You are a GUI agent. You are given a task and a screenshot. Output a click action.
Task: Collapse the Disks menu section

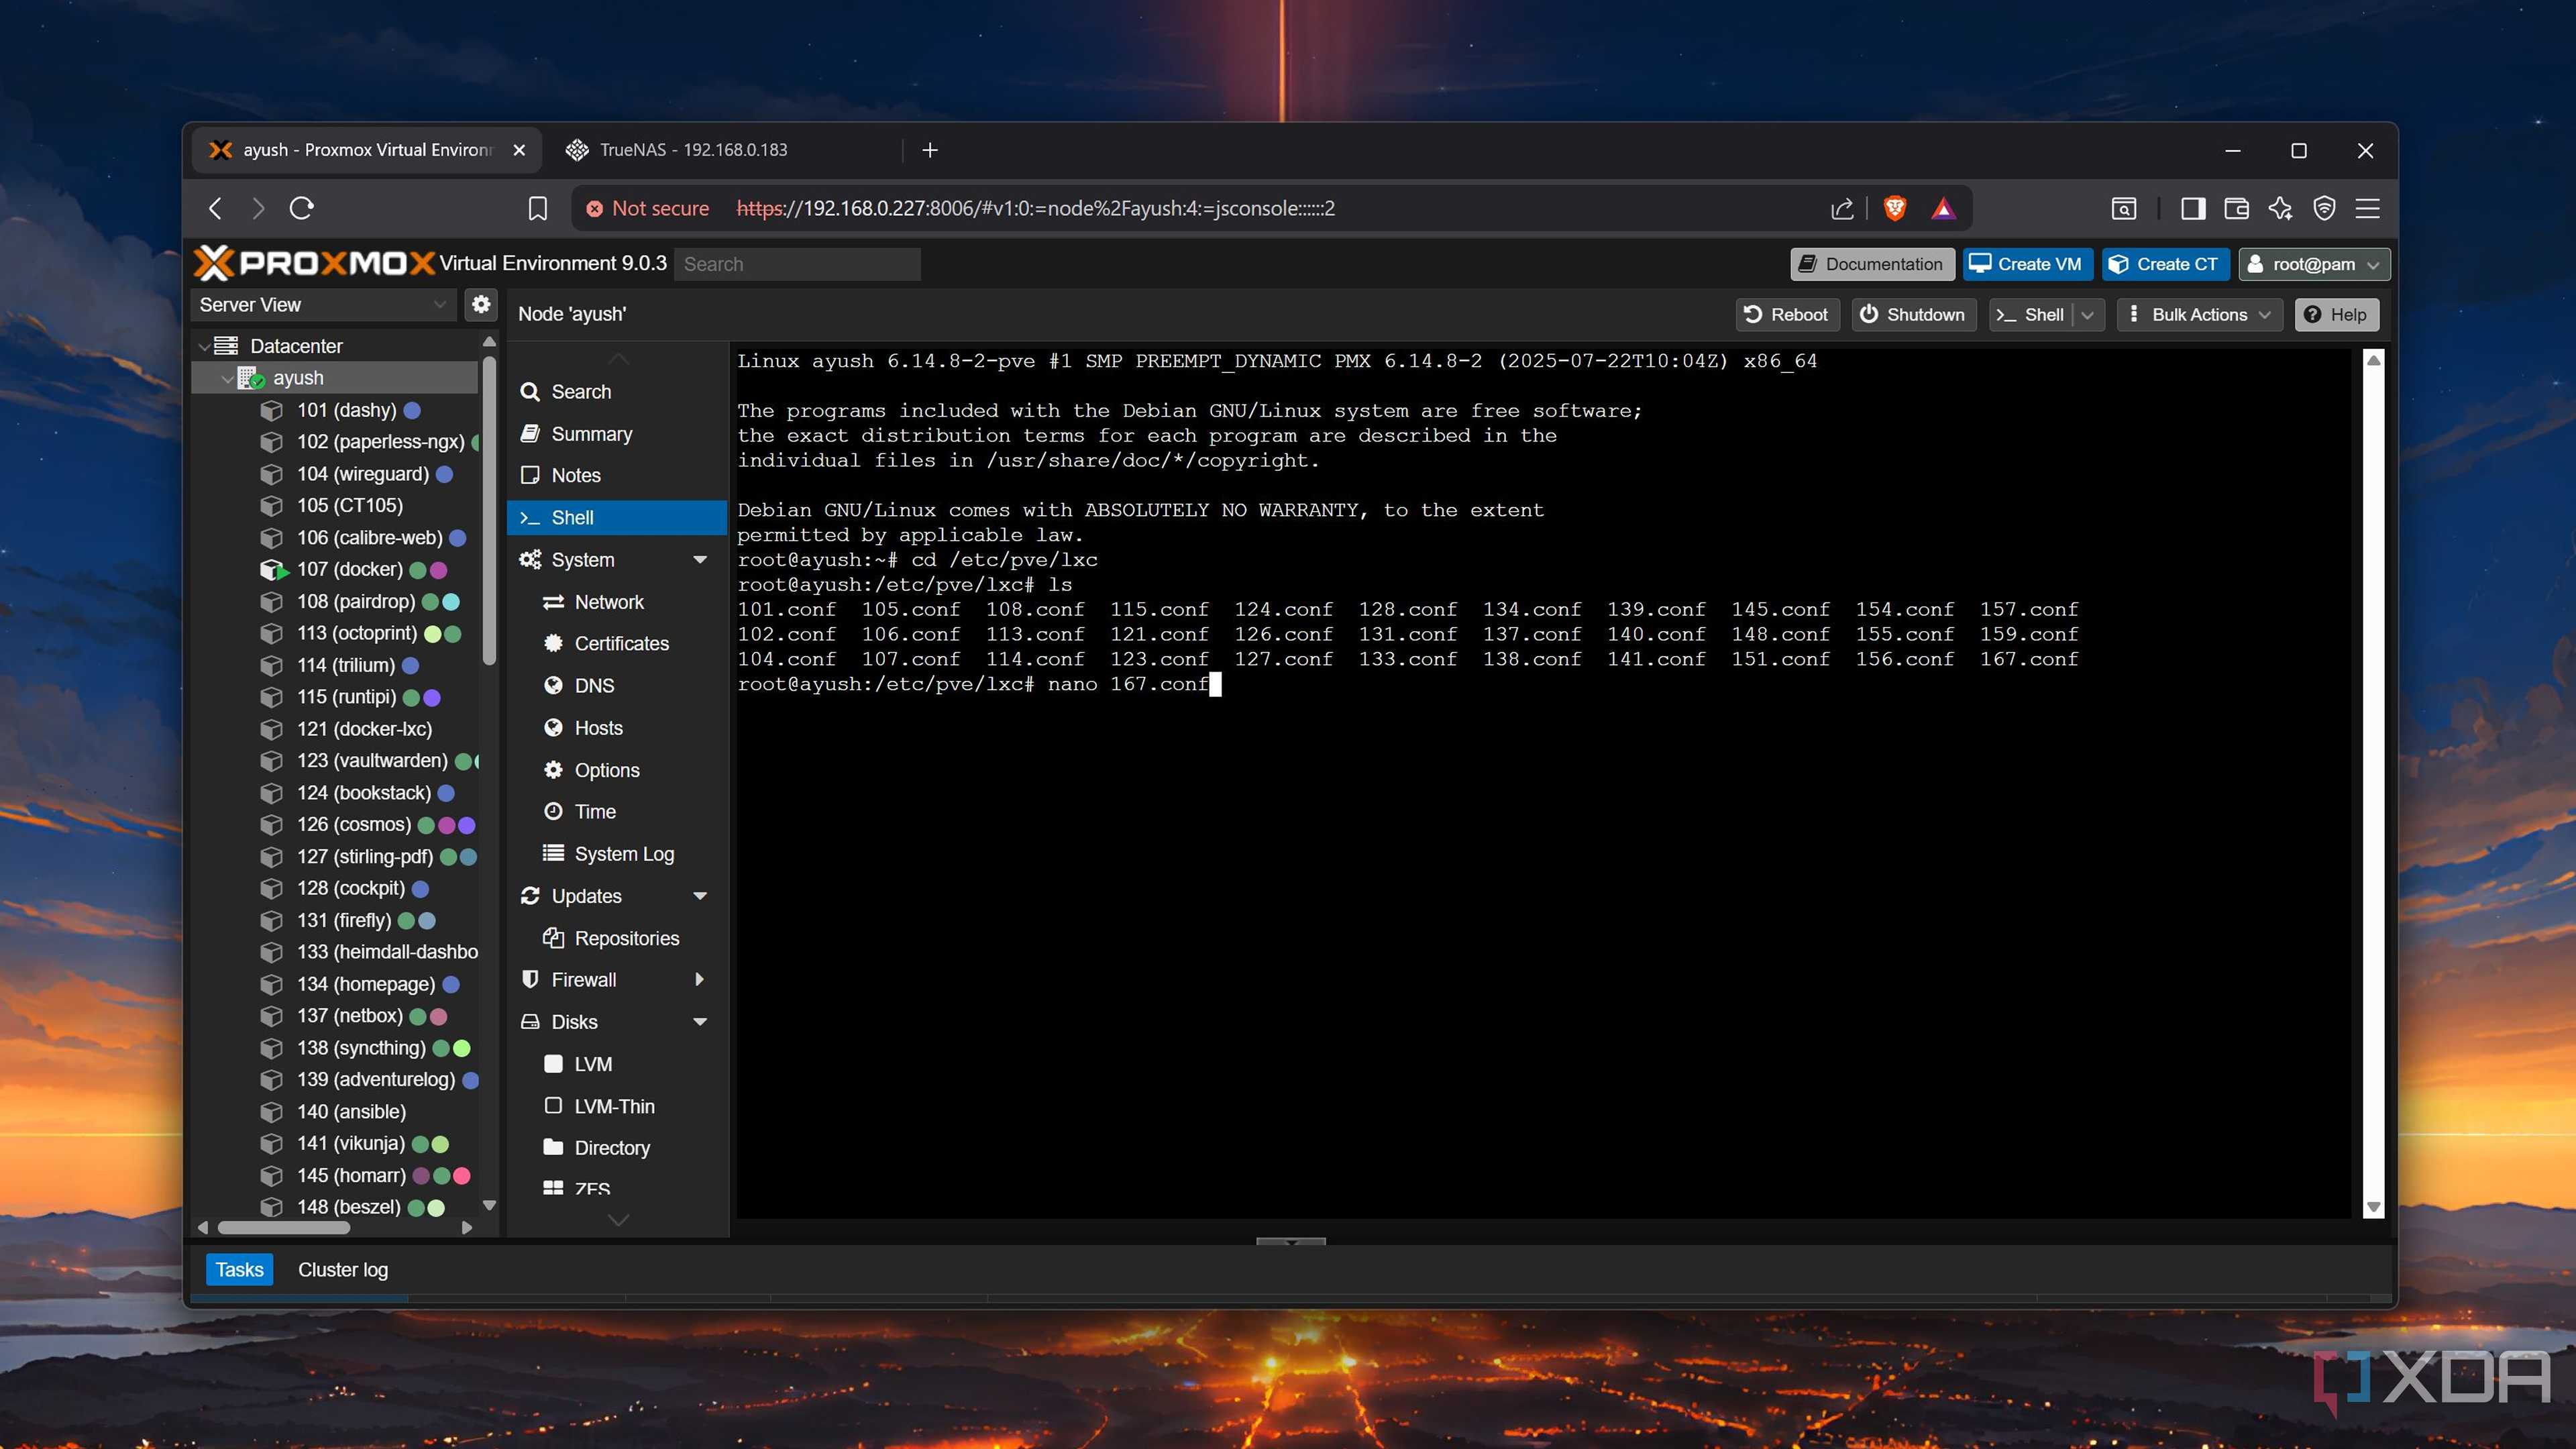700,1022
